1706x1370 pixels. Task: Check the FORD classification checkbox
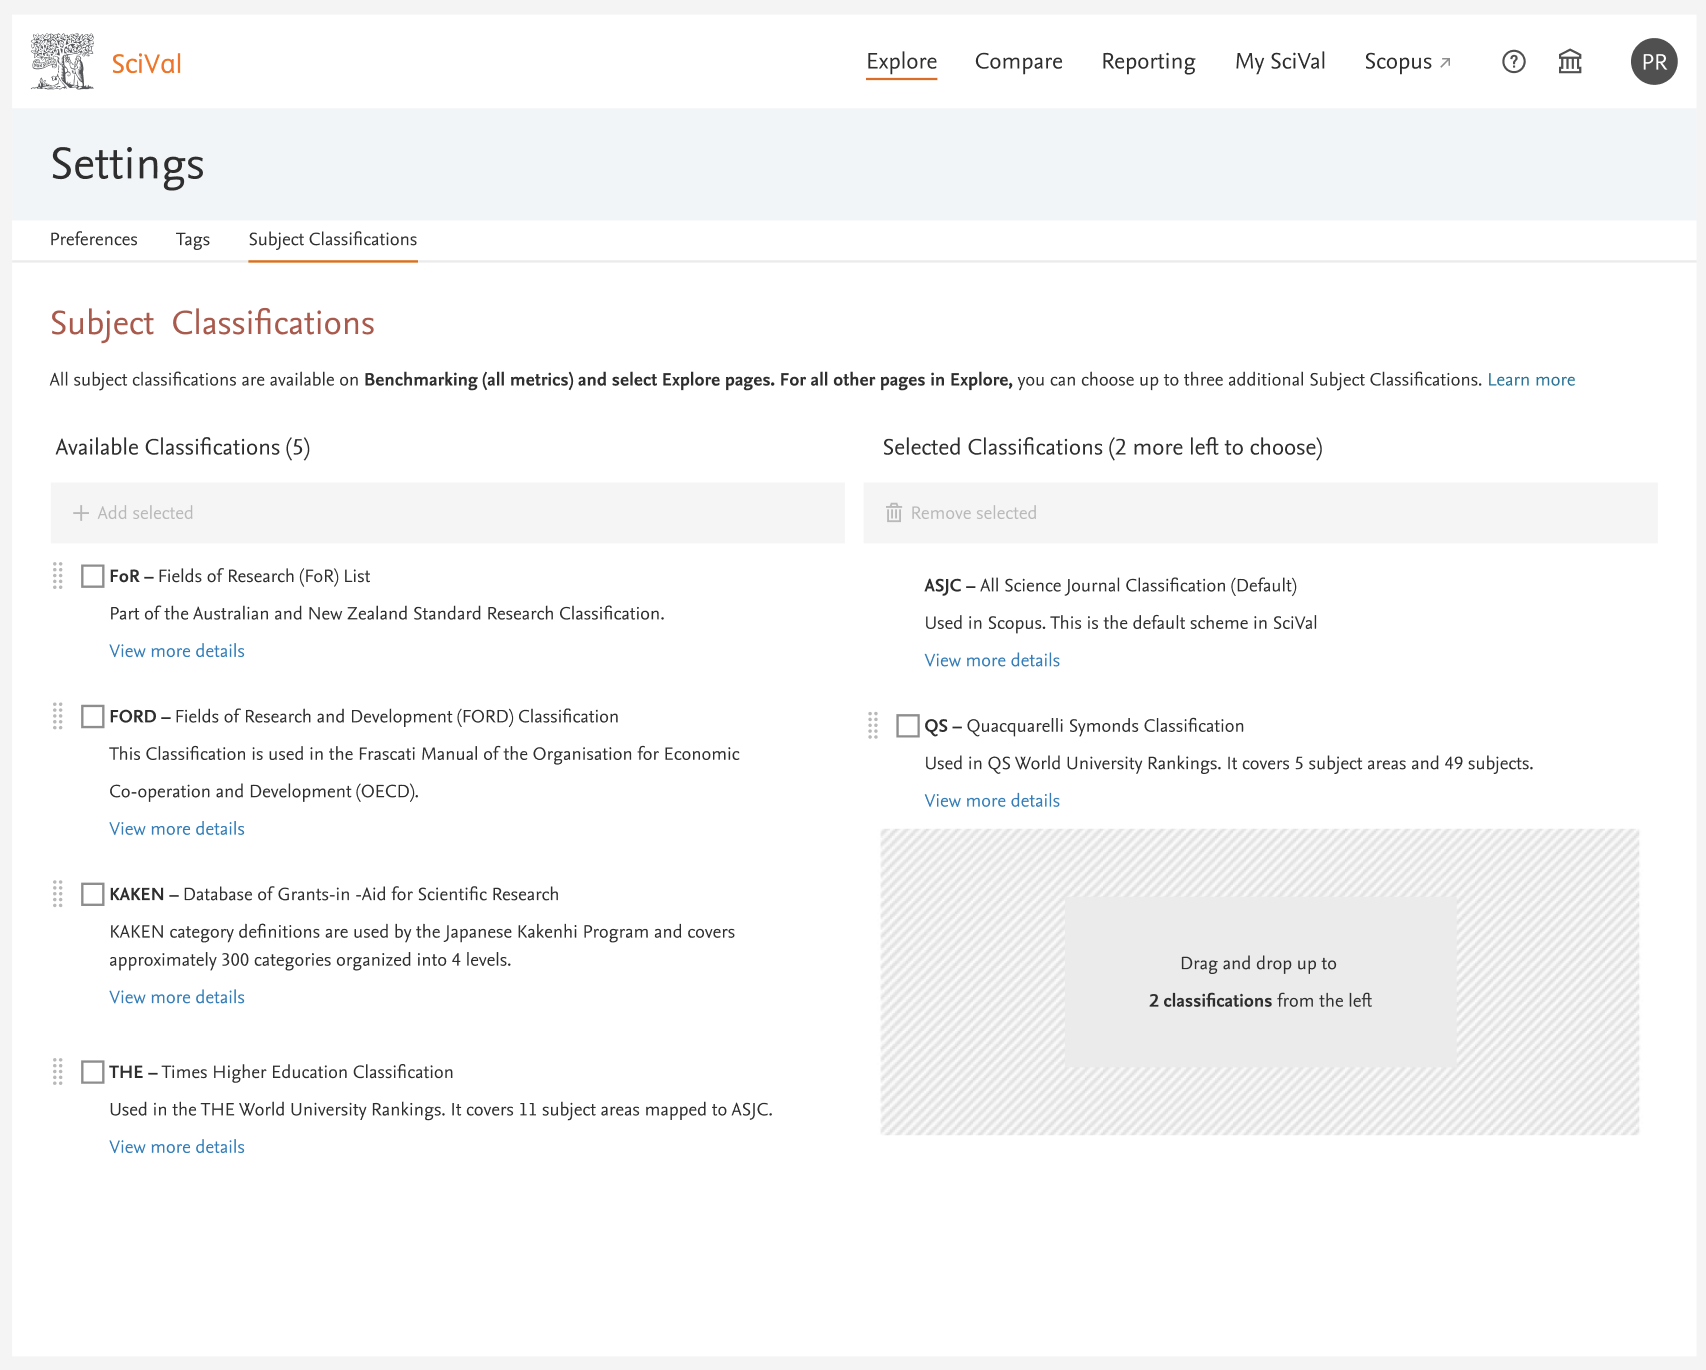point(93,716)
